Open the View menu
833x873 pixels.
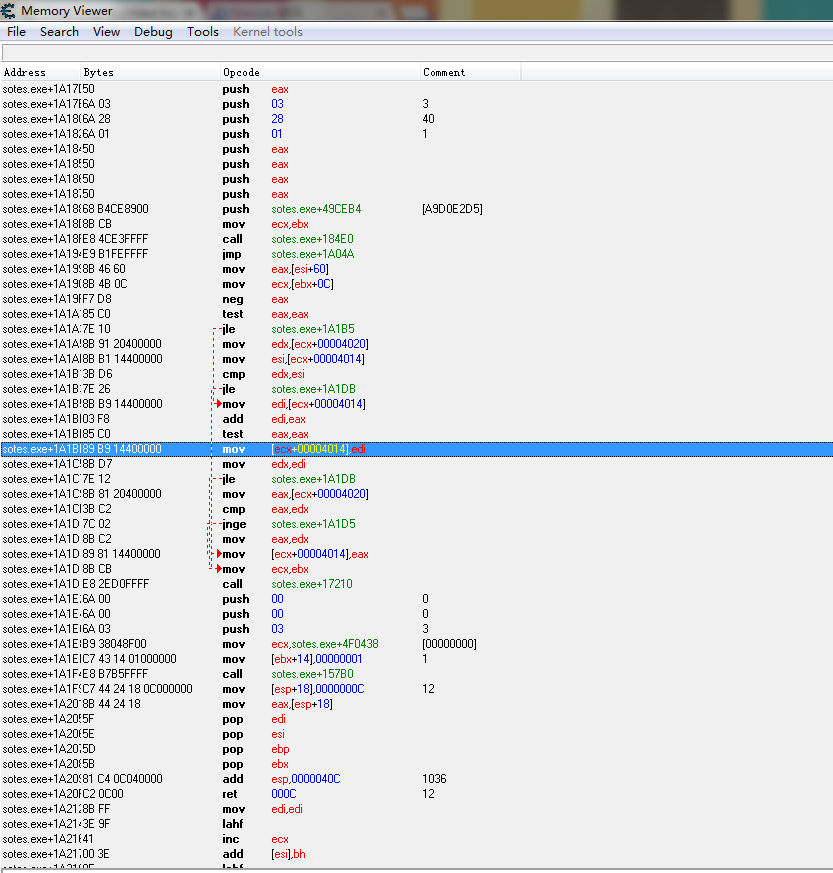click(106, 31)
